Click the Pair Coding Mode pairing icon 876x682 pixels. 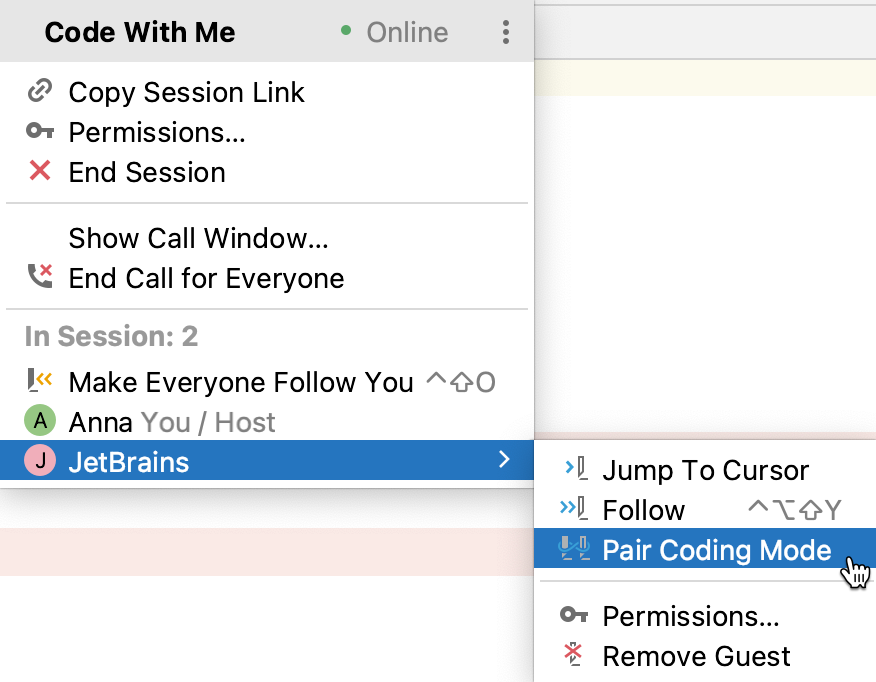pyautogui.click(x=576, y=550)
